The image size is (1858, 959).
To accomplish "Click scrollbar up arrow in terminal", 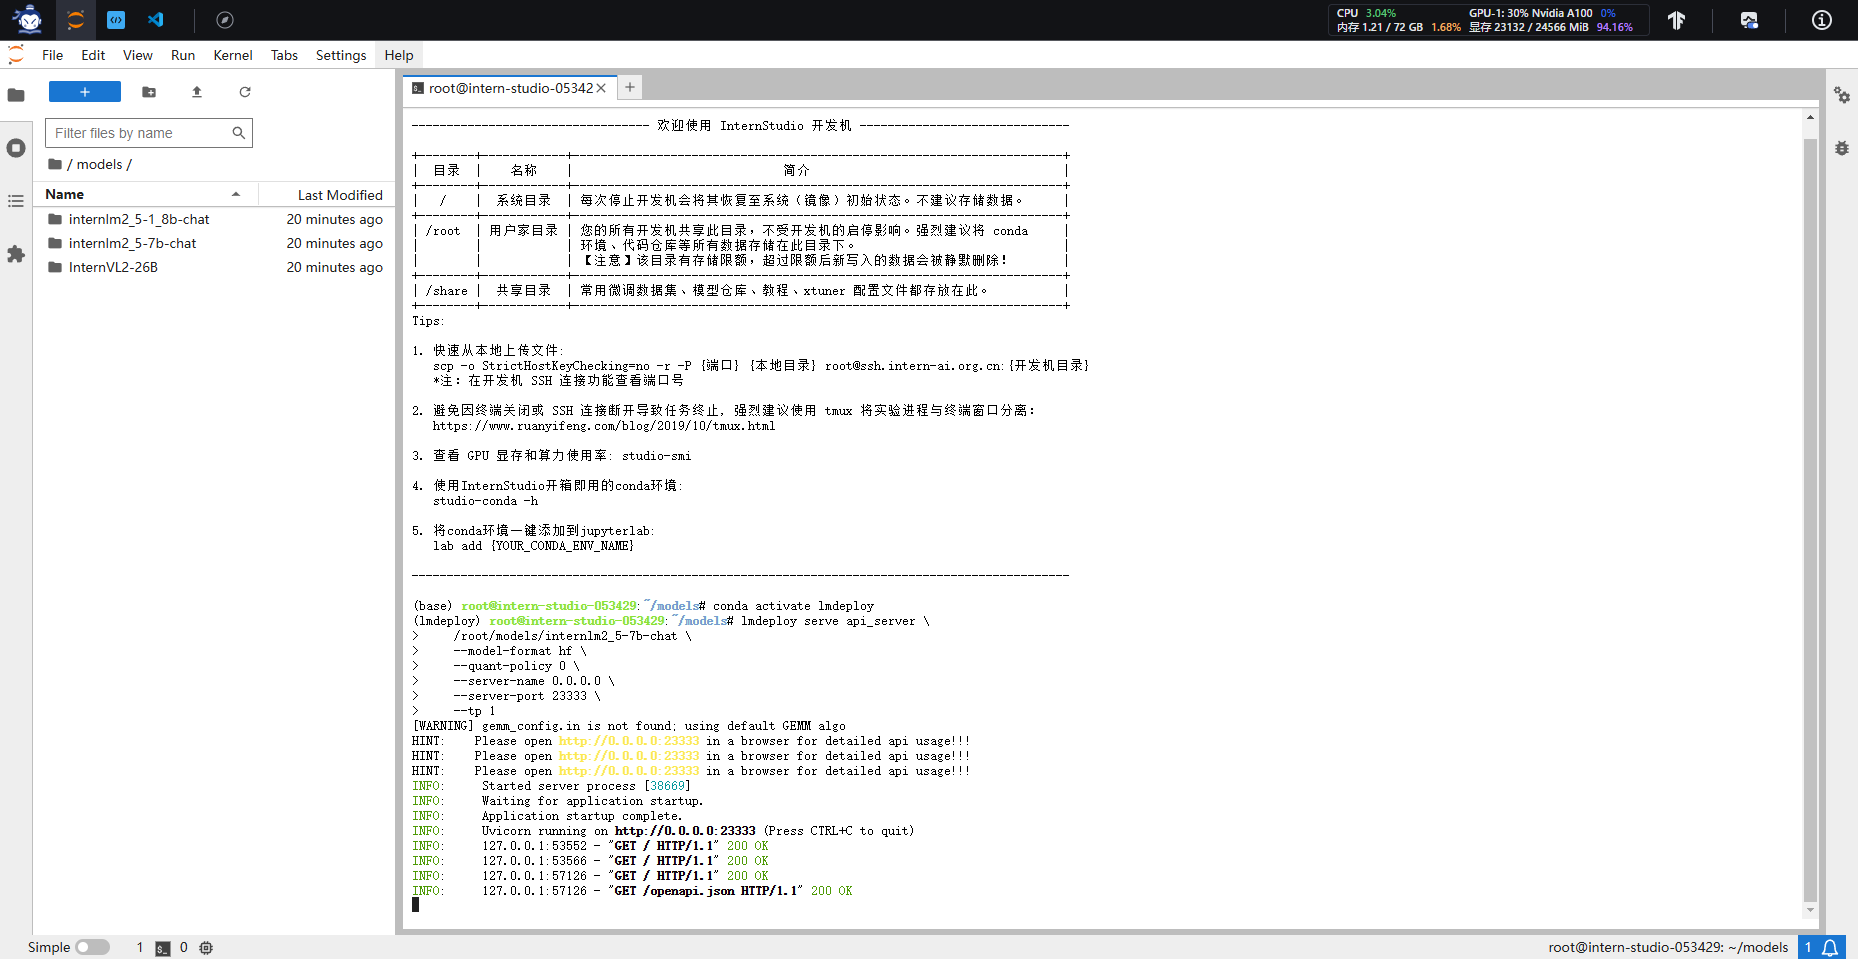I will (1810, 117).
